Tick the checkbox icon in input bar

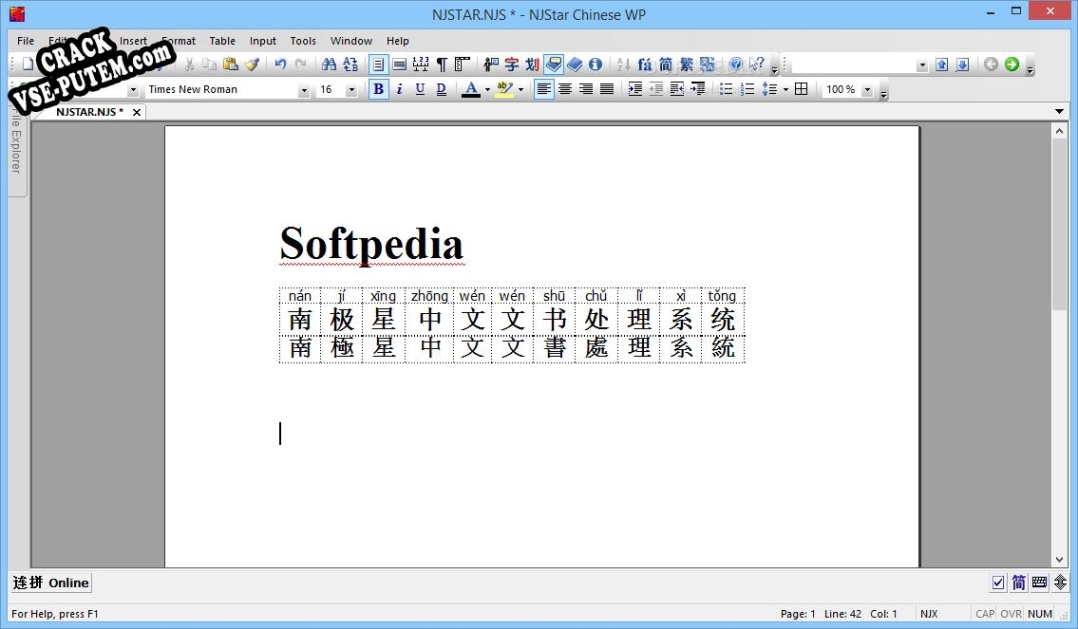(998, 583)
